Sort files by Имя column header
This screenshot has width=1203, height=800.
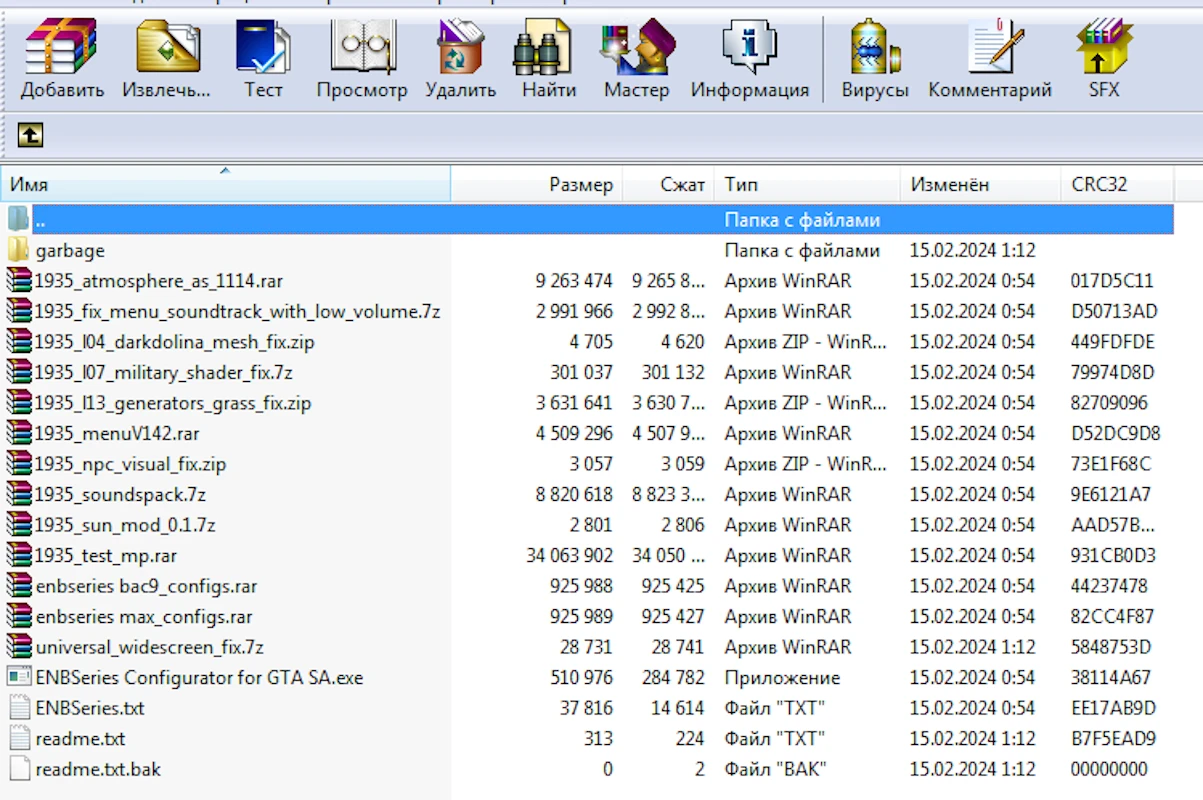pos(225,185)
